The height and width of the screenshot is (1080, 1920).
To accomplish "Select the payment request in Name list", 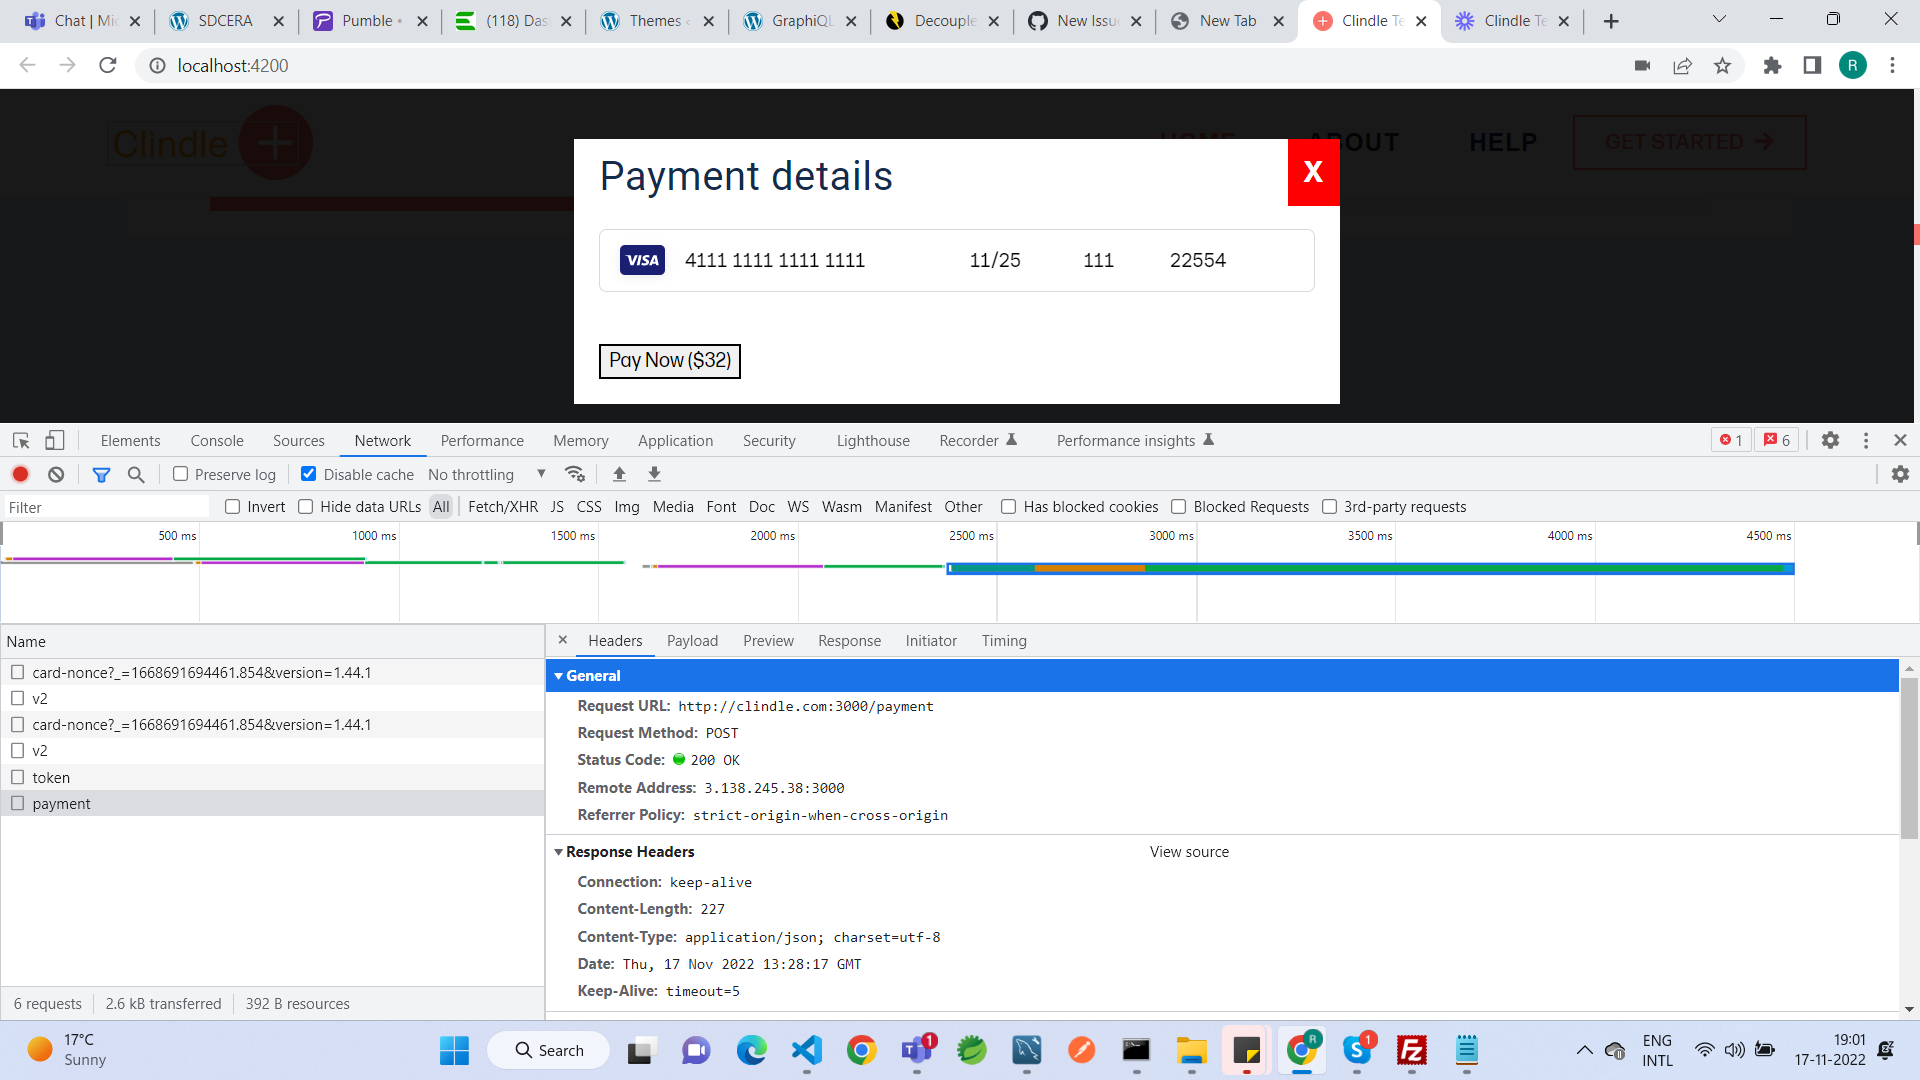I will click(x=61, y=803).
